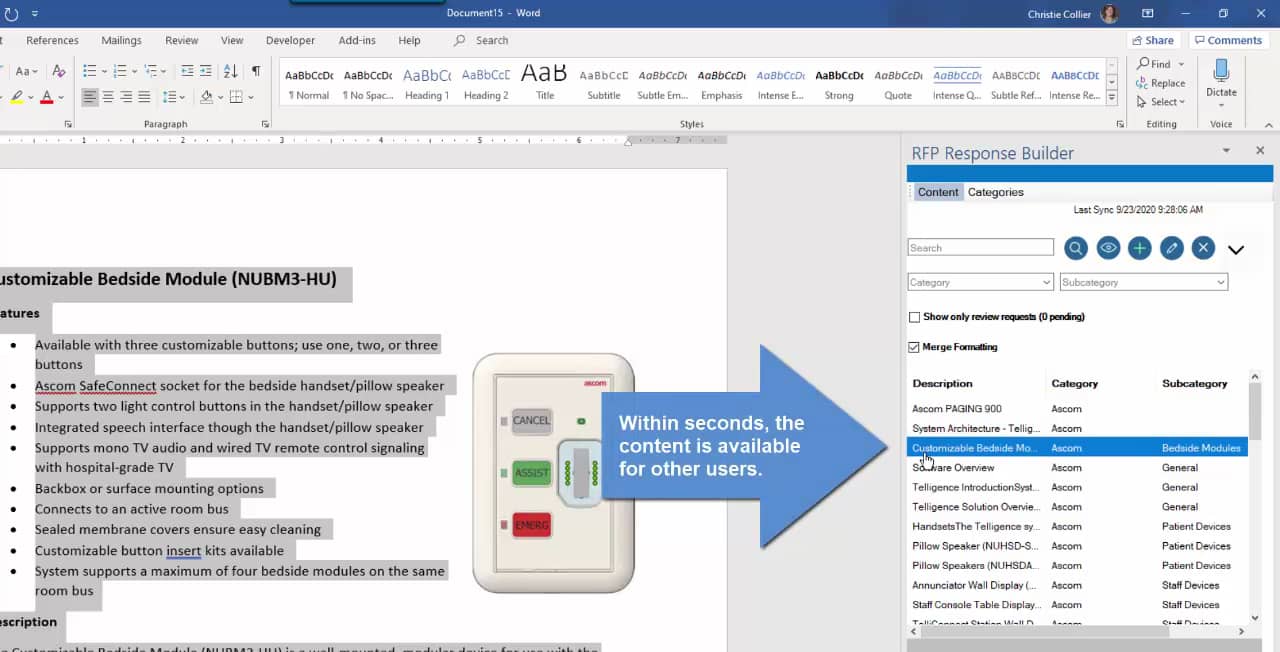
Task: Select the Ascom PAGING 900 row
Action: 1077,408
